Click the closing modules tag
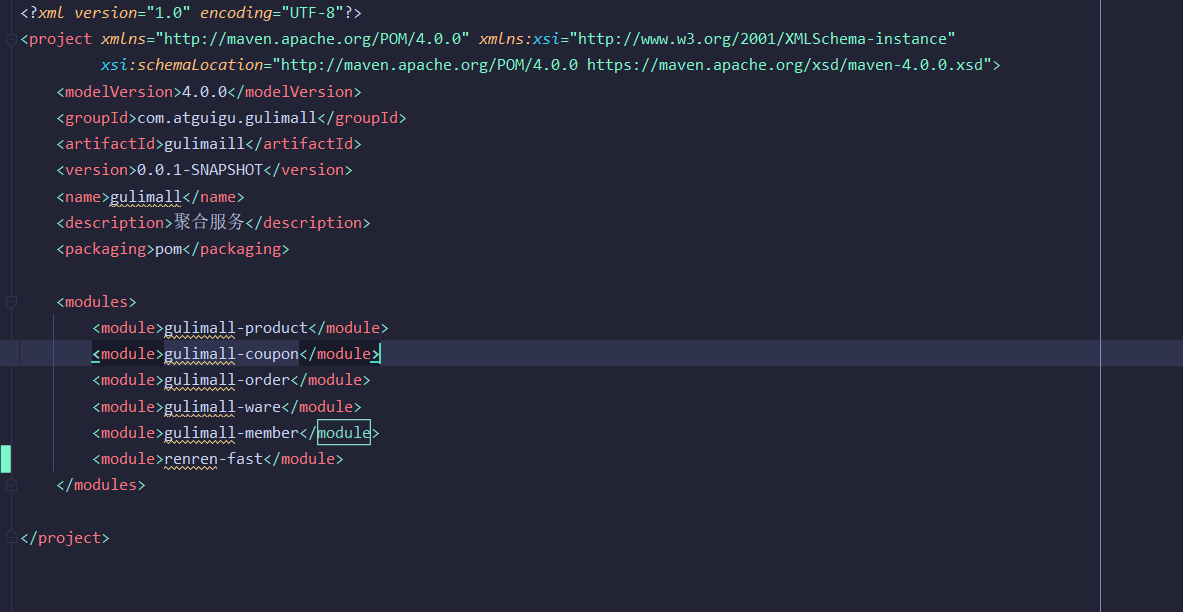 click(x=101, y=485)
